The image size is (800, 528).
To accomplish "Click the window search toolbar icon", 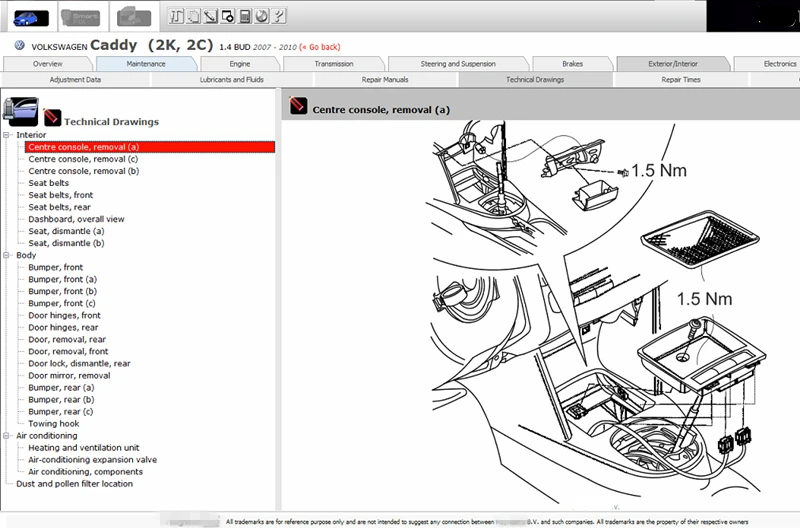I will tap(228, 16).
